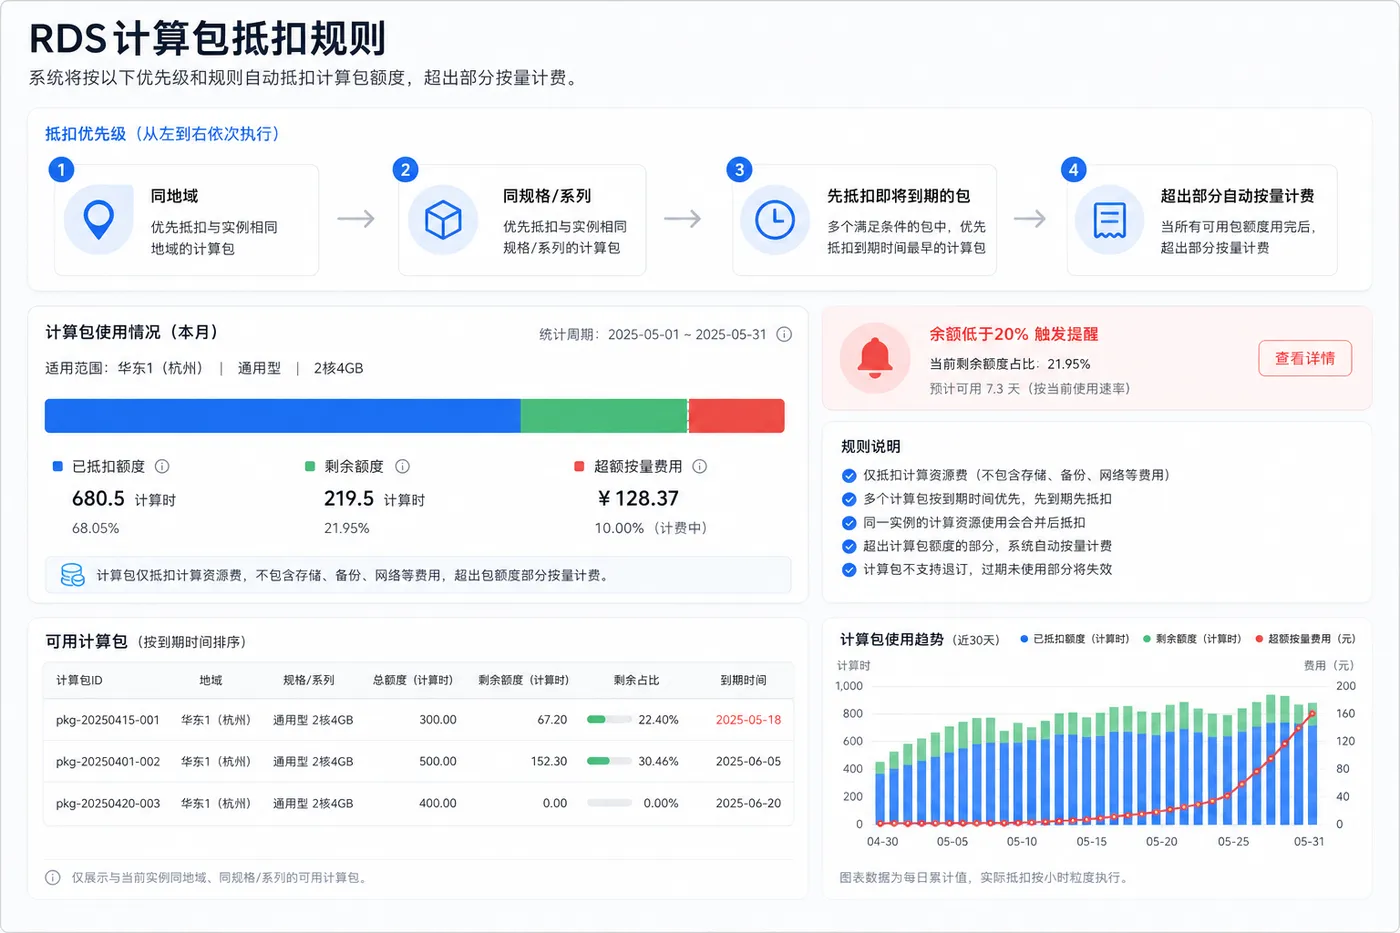
Task: Click the location pin icon for 同地域
Action: [98, 219]
